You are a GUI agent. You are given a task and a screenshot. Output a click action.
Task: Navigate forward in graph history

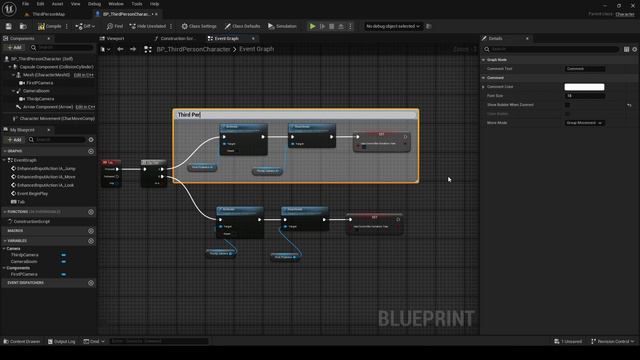(133, 49)
